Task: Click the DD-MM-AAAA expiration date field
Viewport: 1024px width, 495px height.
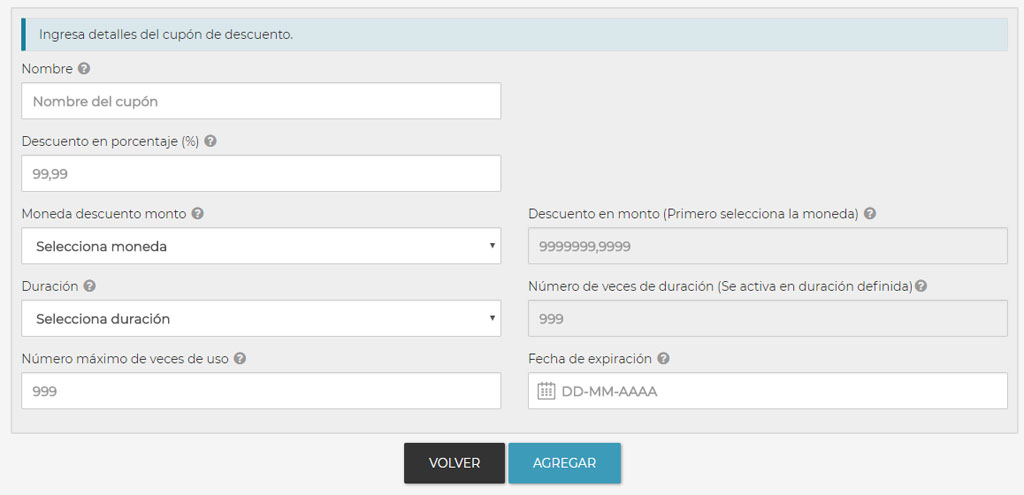Action: [x=768, y=391]
